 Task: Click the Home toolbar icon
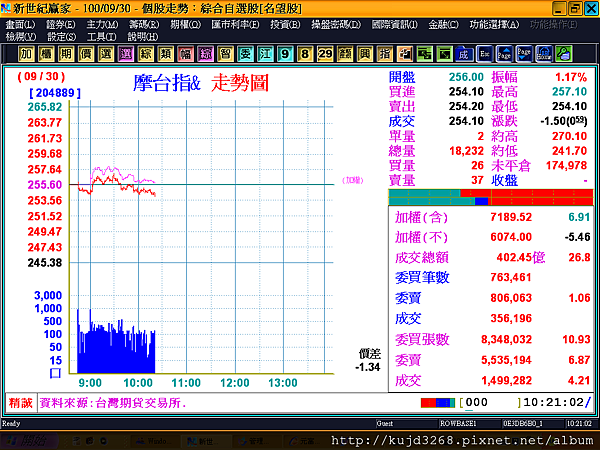point(544,54)
